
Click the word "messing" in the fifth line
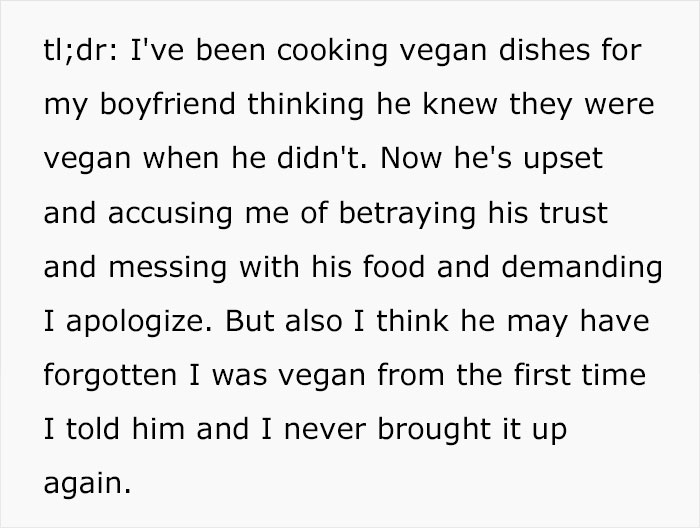point(167,268)
